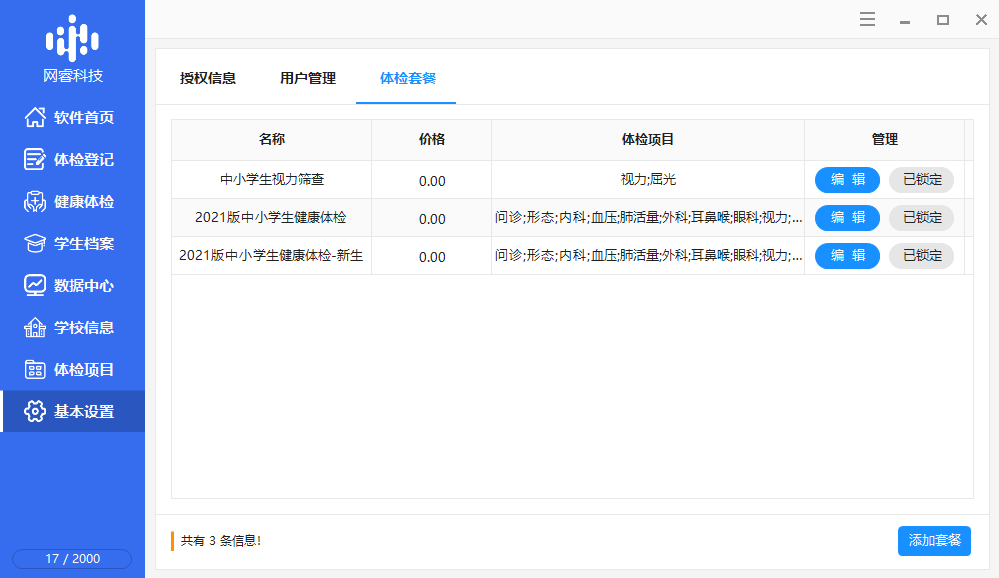Open 体检项目 menu label

tap(84, 370)
